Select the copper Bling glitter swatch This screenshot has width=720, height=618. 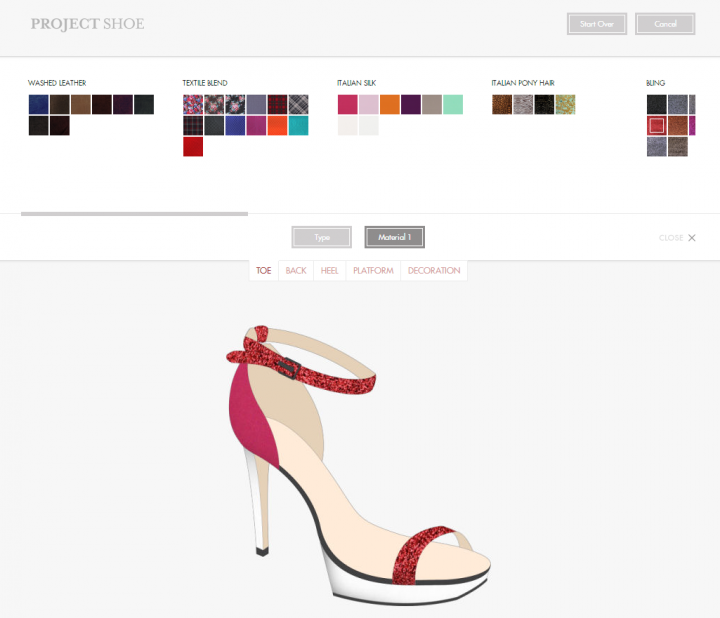coord(678,126)
